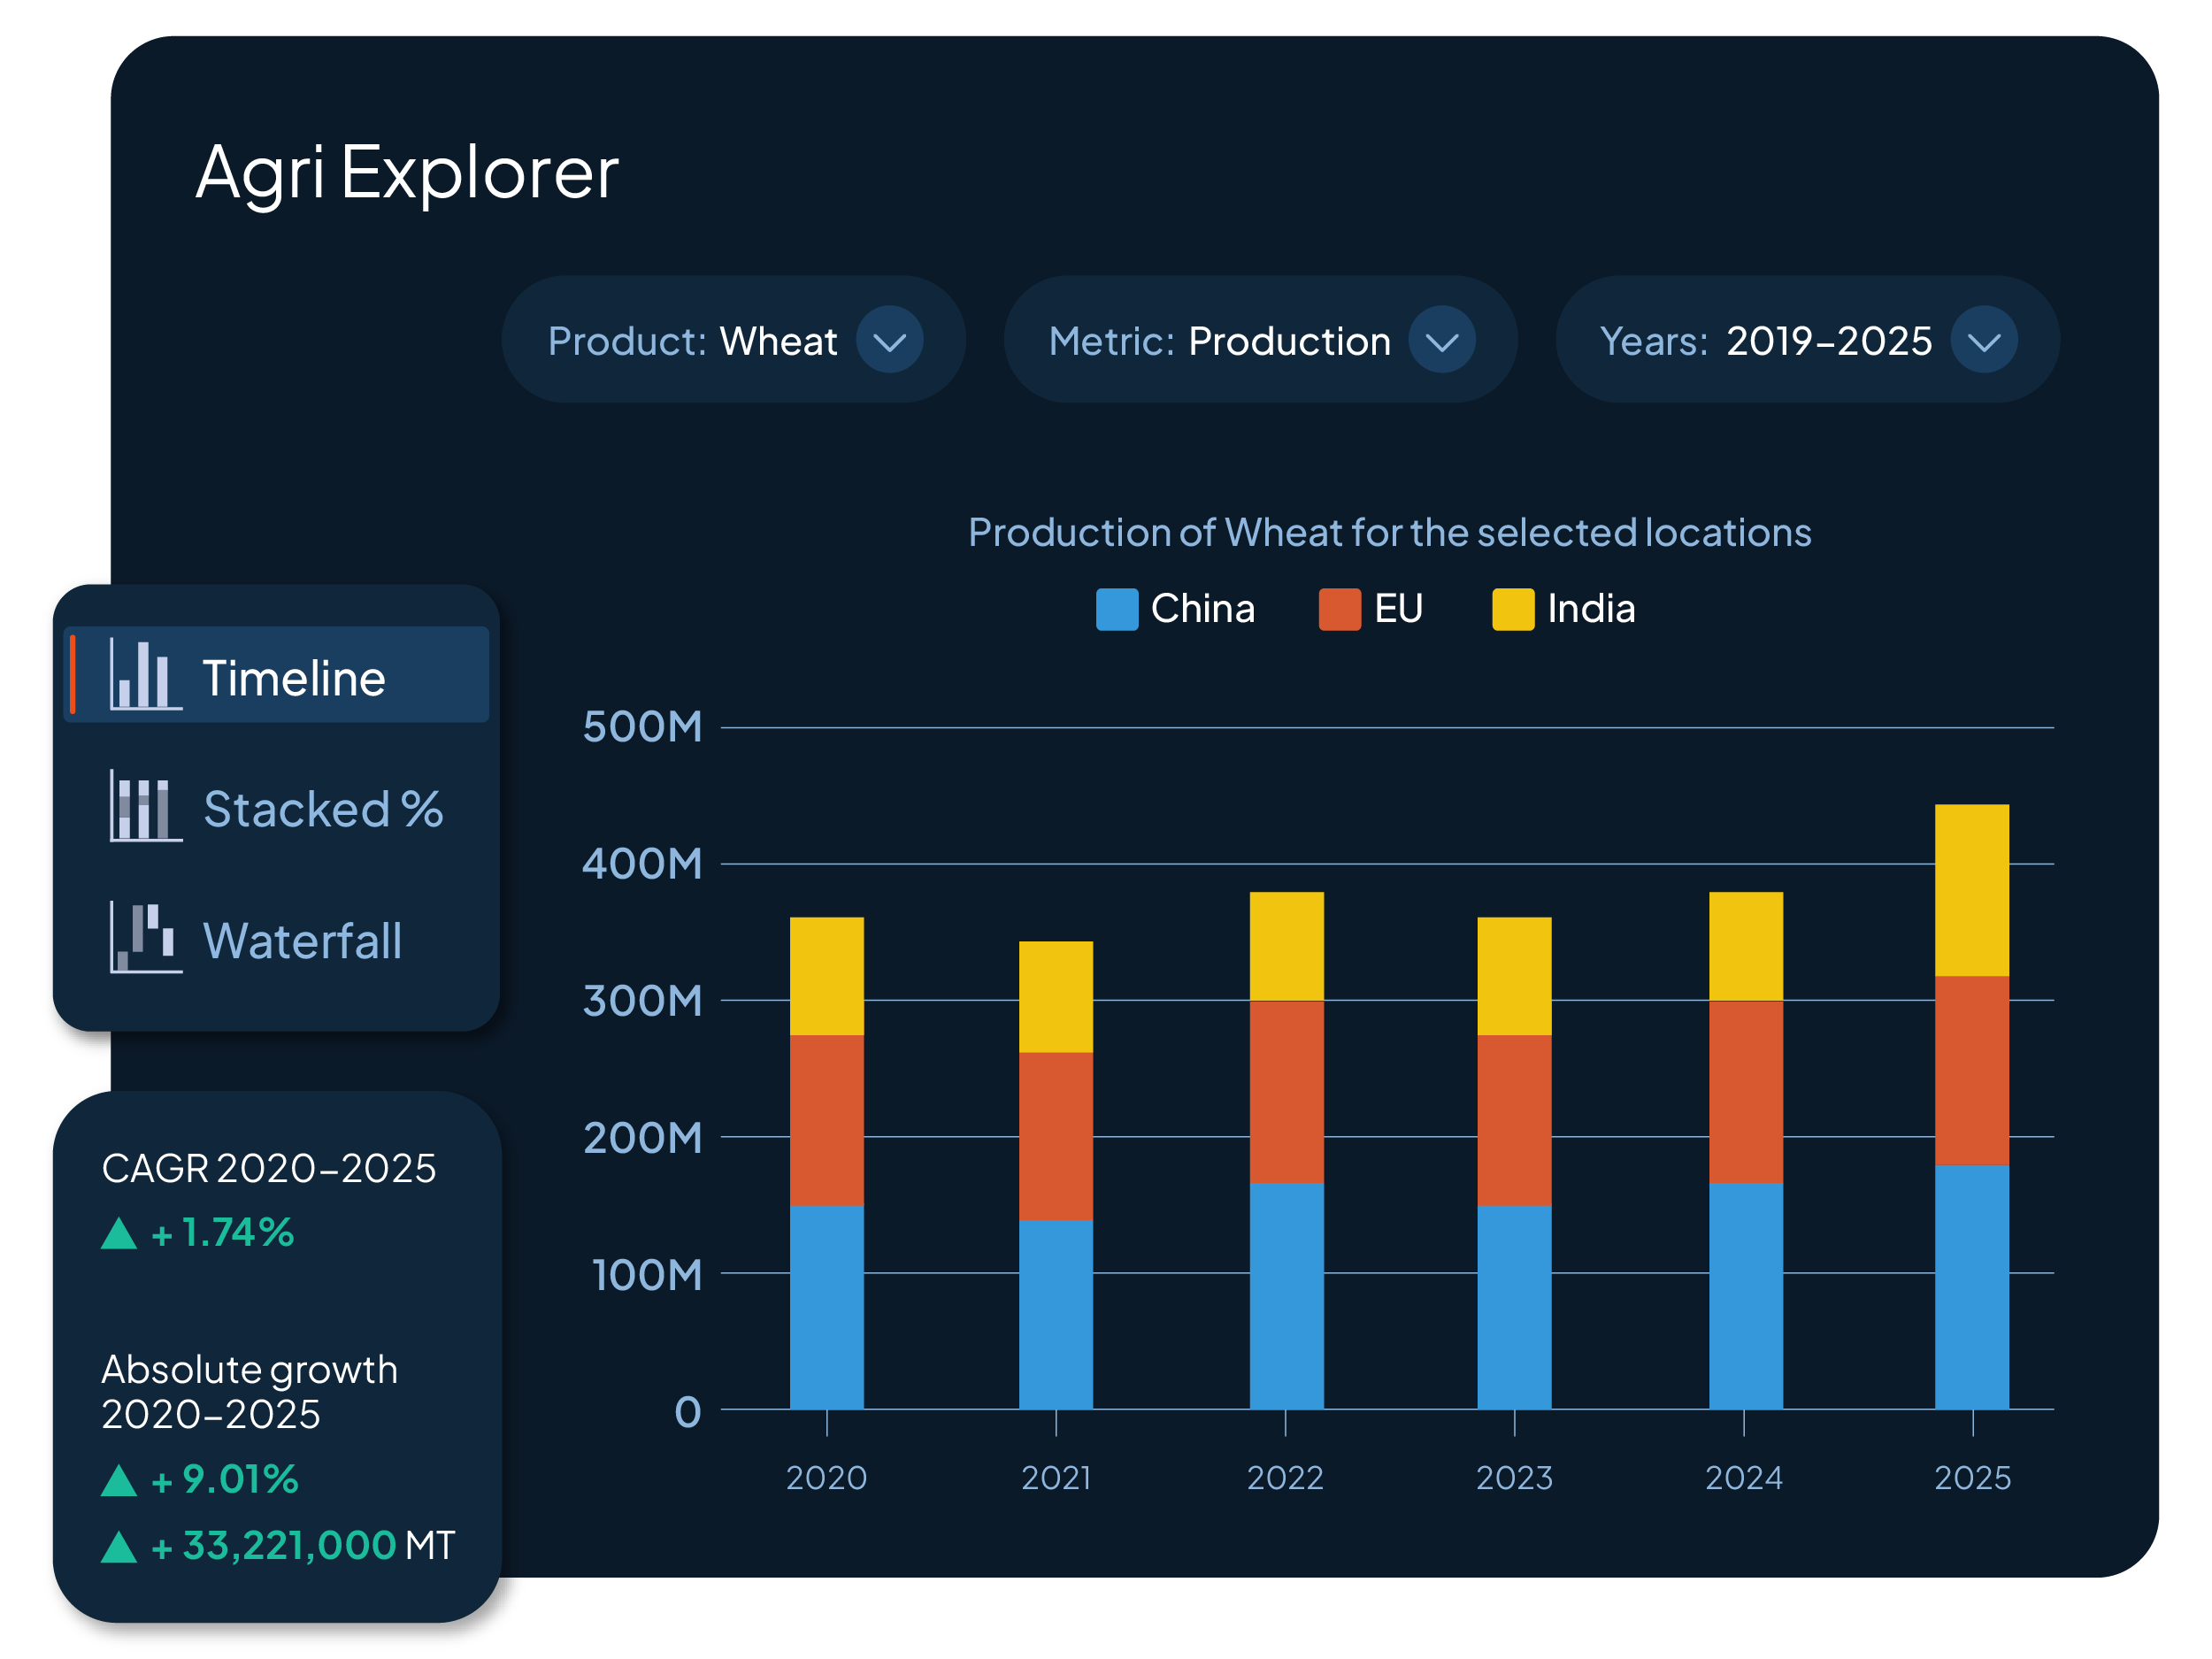Select the Waterfall view tab
The image size is (2212, 1659).
302,941
